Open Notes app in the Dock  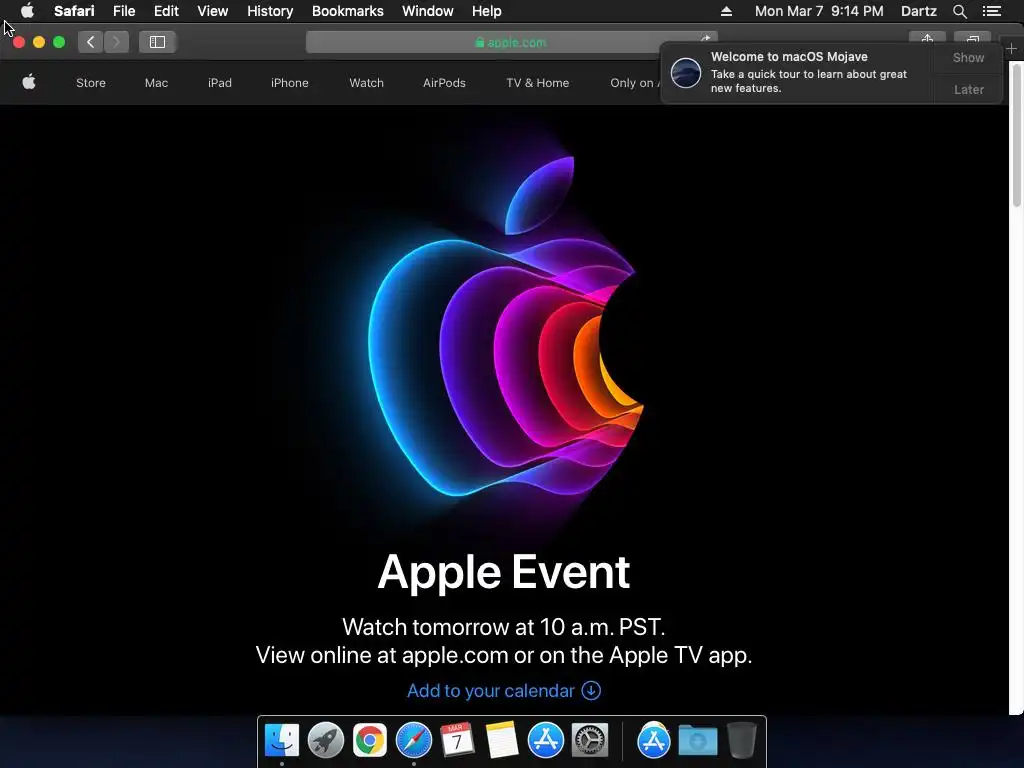click(502, 740)
